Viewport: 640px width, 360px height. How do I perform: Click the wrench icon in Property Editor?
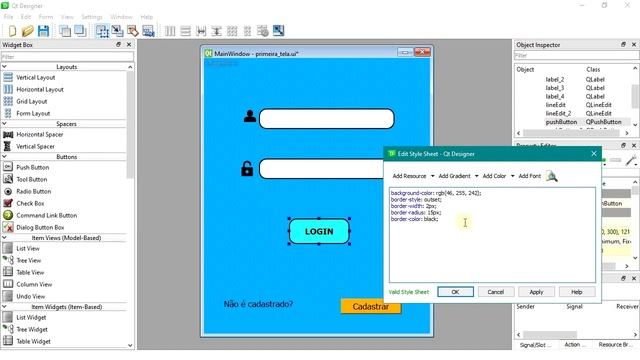[631, 160]
